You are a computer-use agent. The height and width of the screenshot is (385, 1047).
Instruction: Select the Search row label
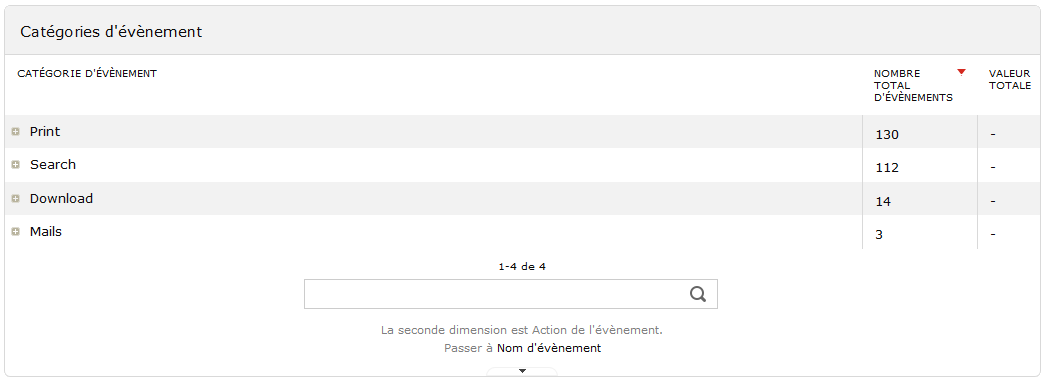[x=53, y=165]
